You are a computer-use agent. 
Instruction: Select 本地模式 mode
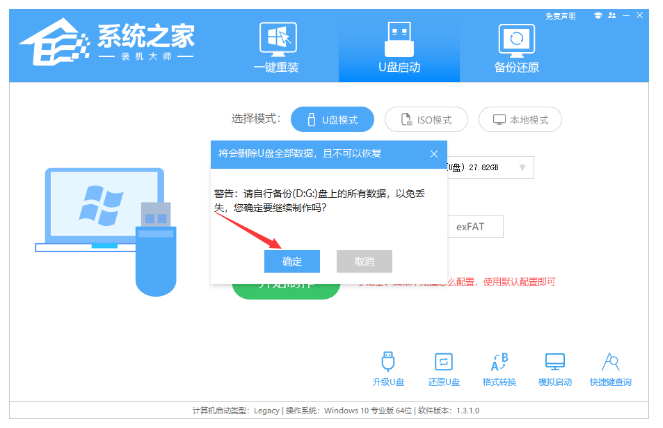click(x=520, y=119)
